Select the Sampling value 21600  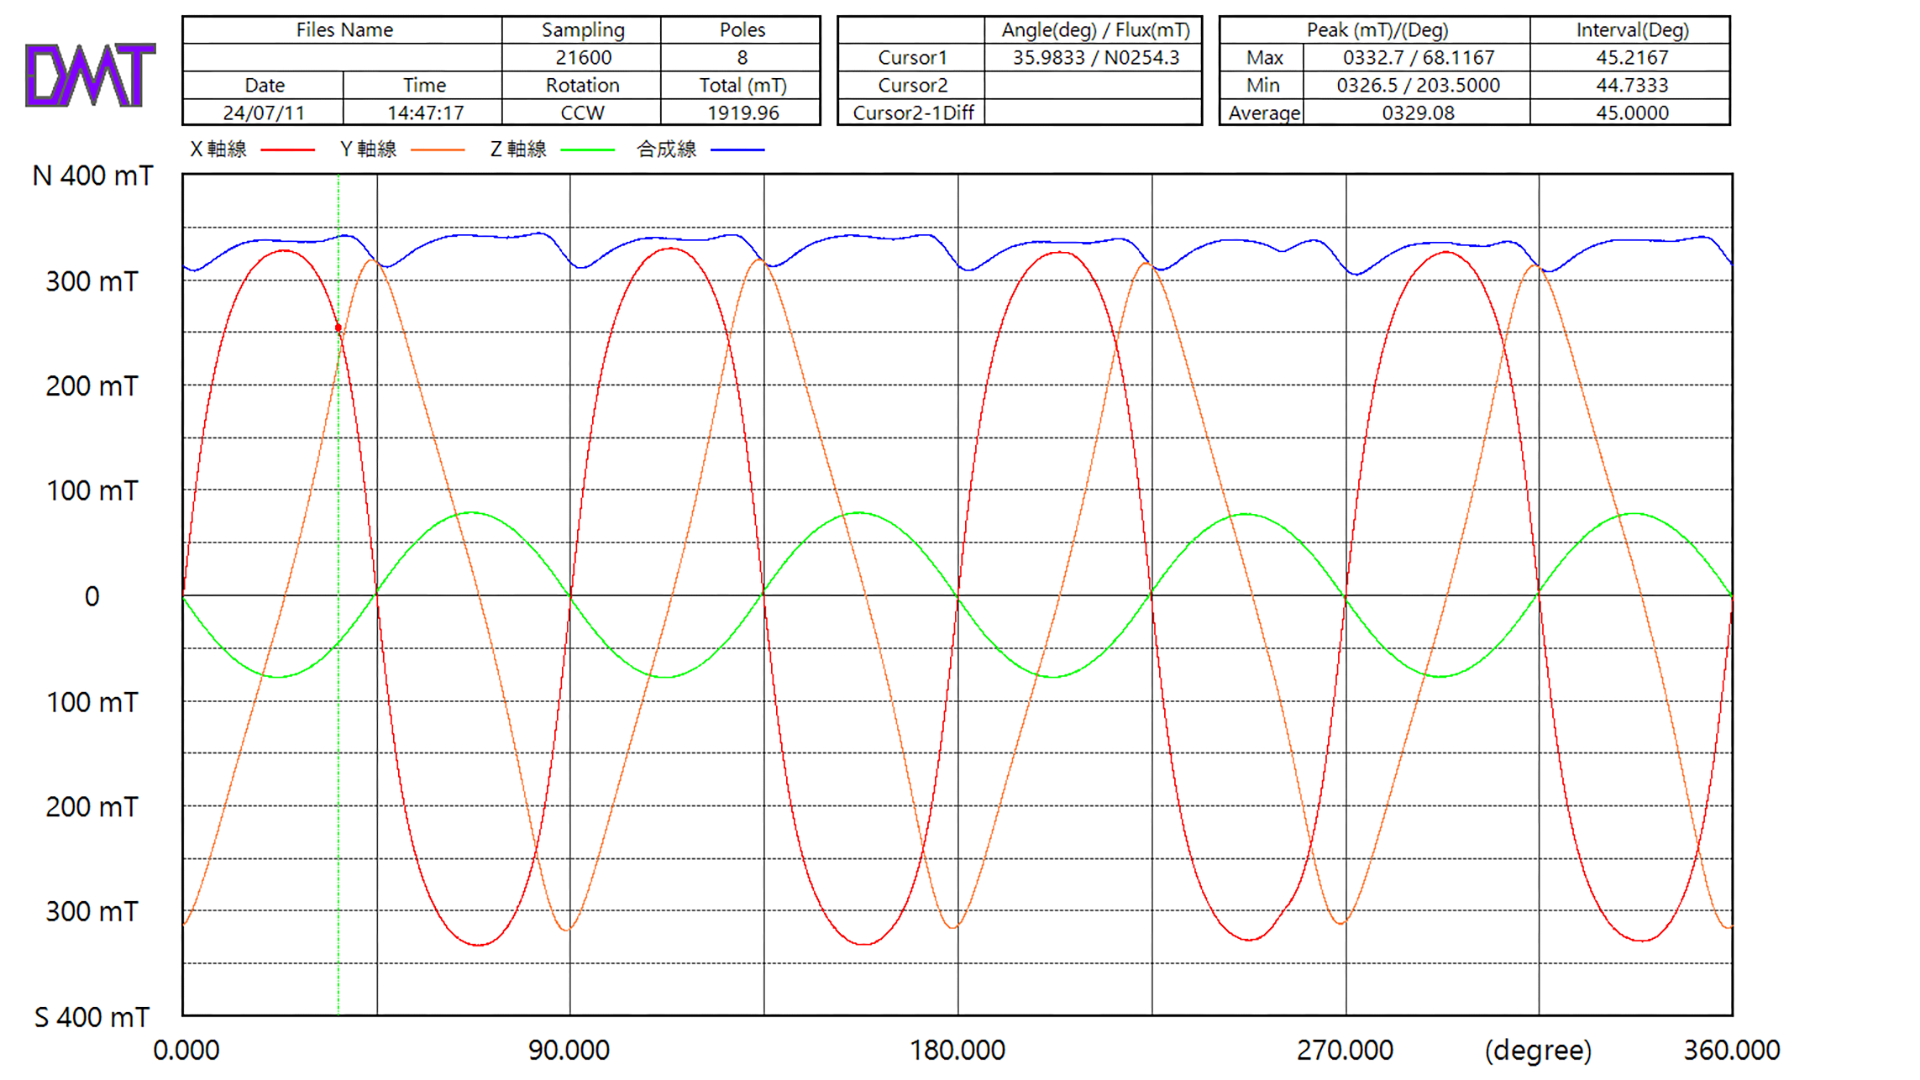582,58
